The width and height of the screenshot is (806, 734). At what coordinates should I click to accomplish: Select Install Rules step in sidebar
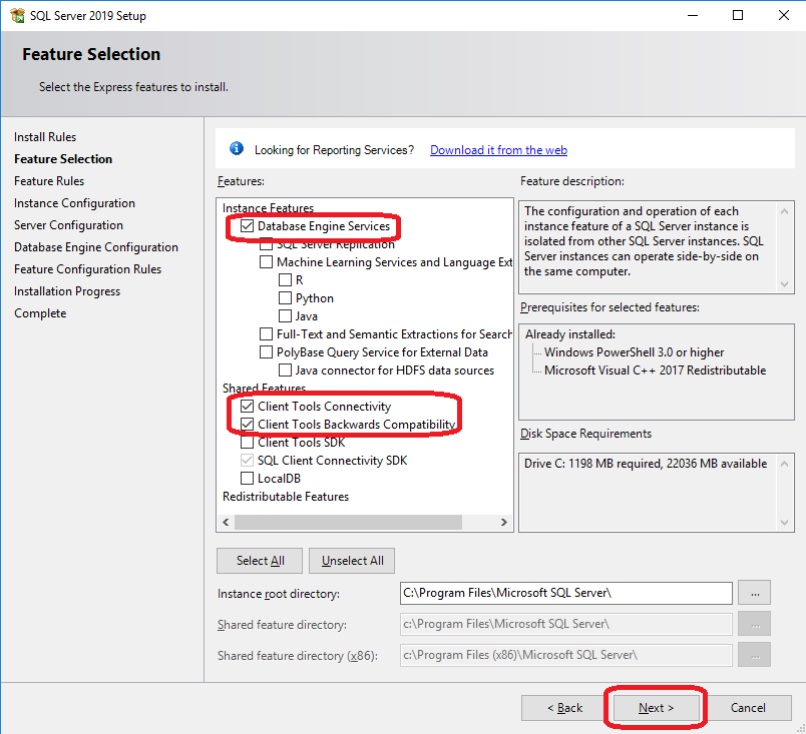click(x=45, y=137)
